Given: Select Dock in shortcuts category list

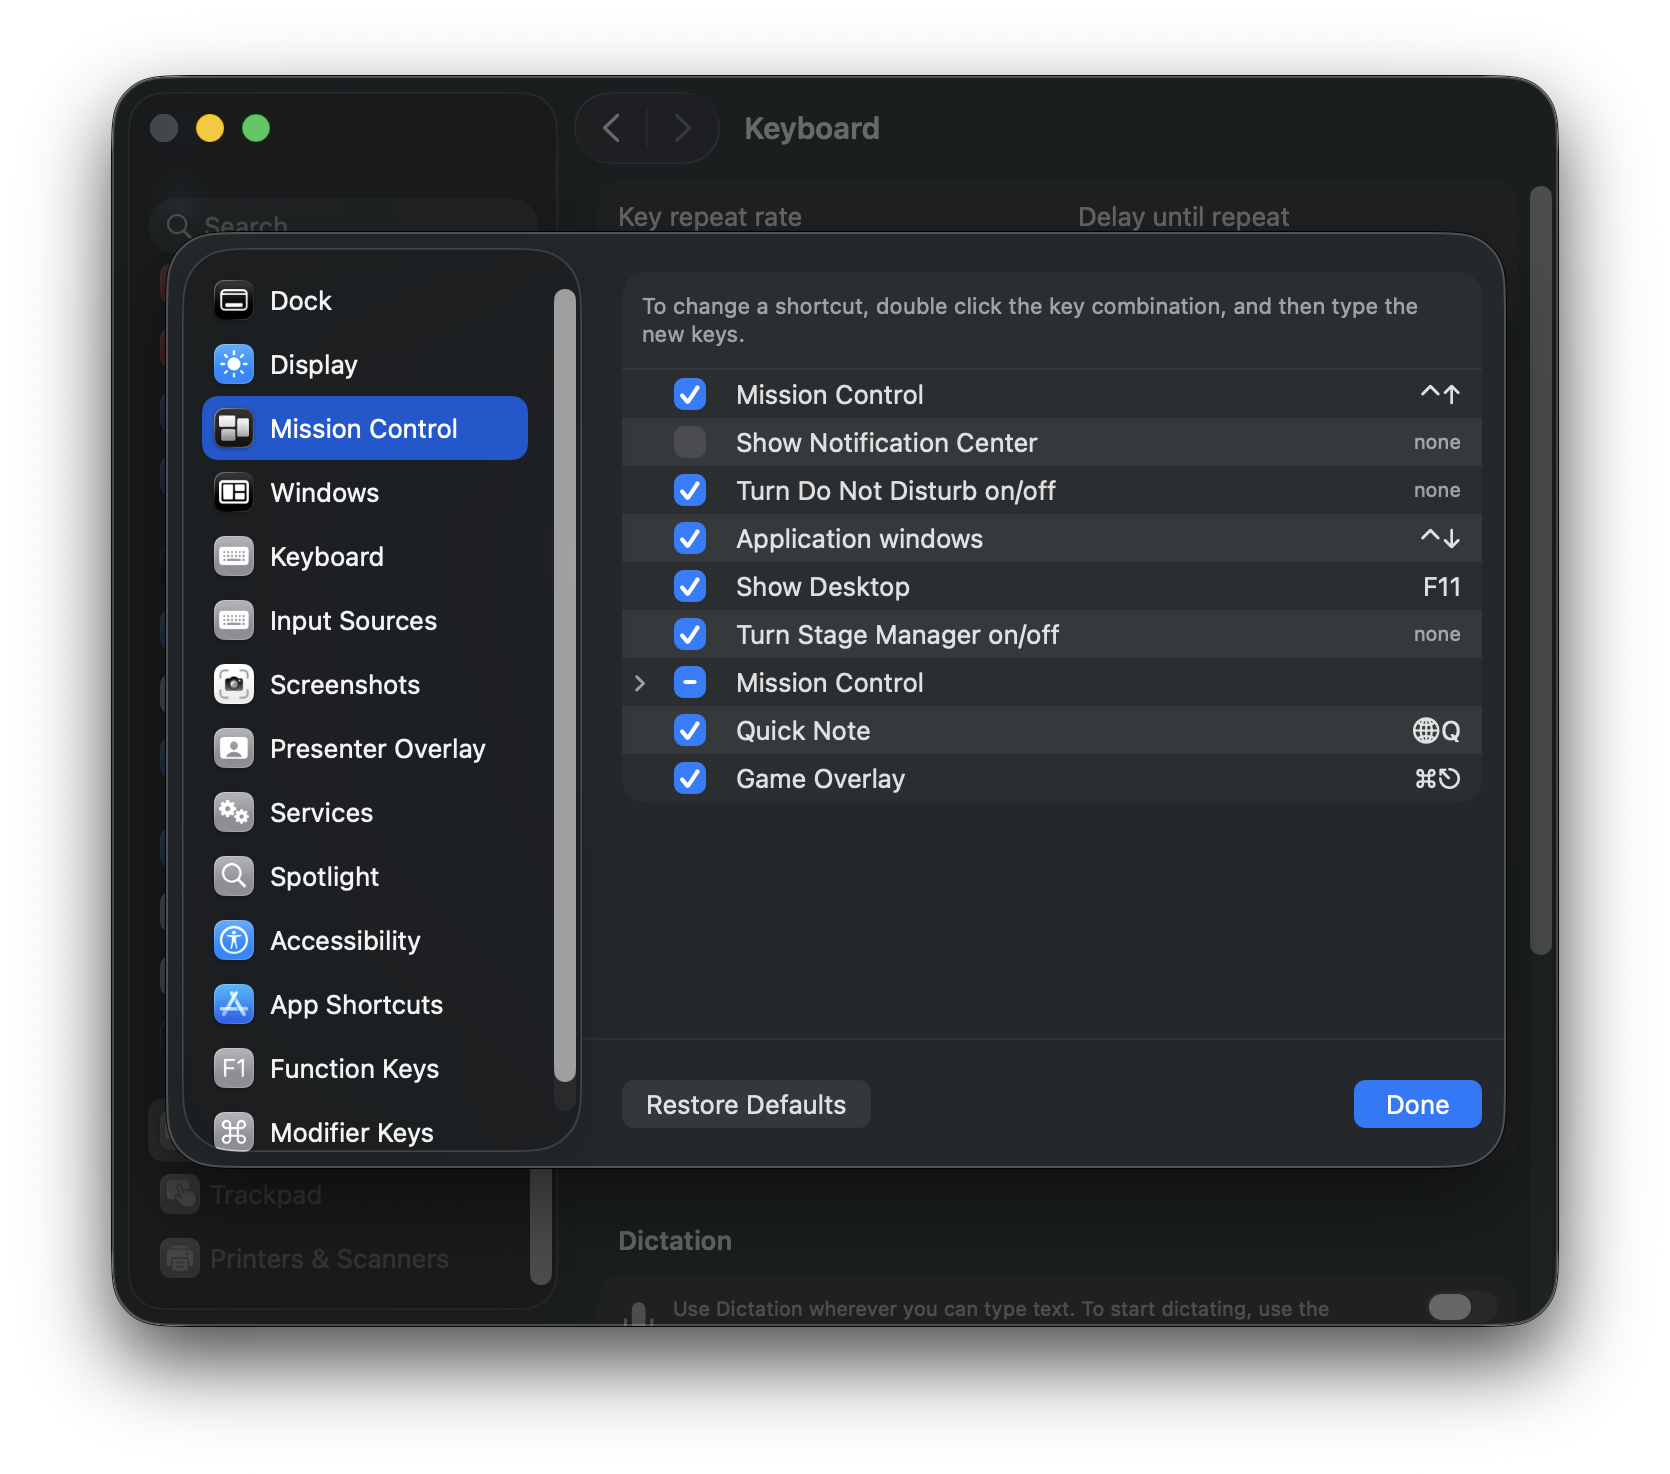Looking at the screenshot, I should [365, 301].
